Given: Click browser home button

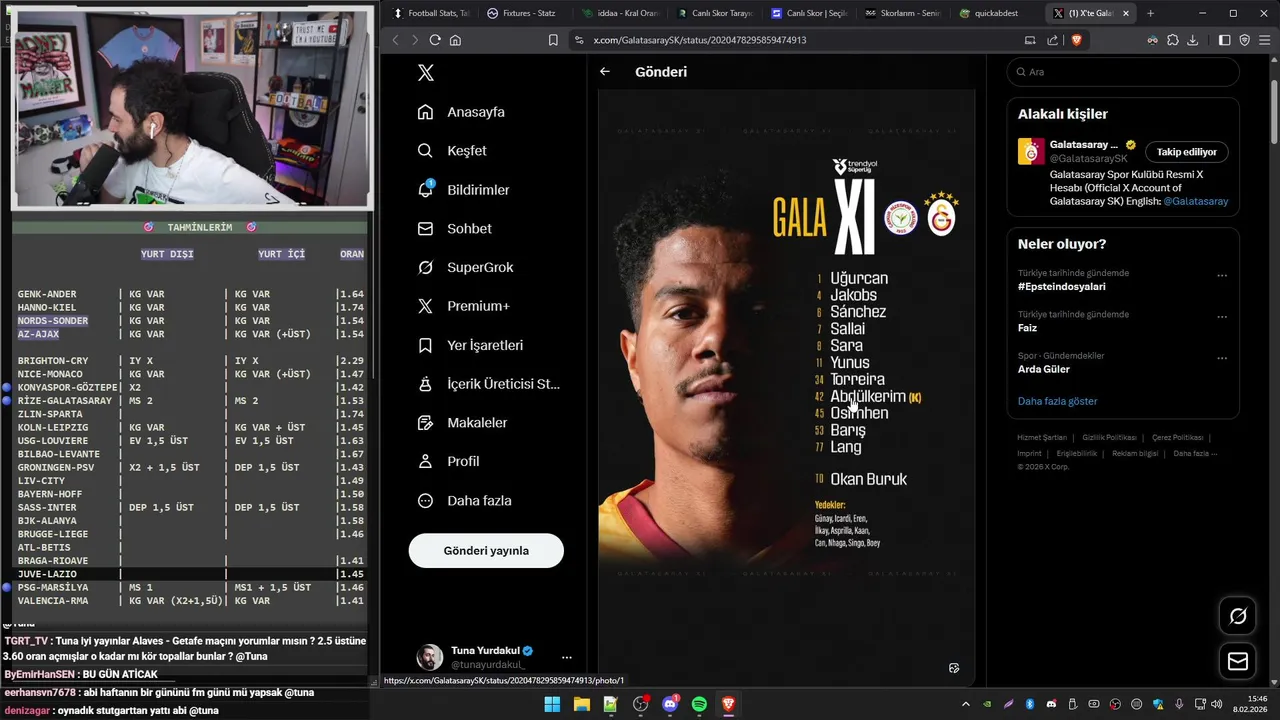Looking at the screenshot, I should 455,40.
